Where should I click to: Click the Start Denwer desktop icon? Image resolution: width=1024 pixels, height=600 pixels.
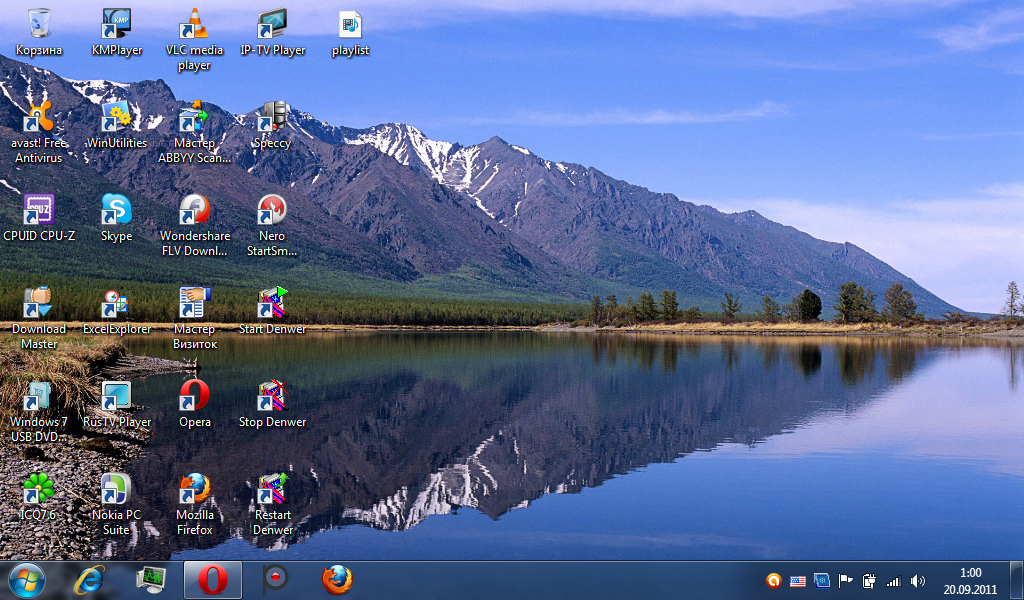point(272,304)
